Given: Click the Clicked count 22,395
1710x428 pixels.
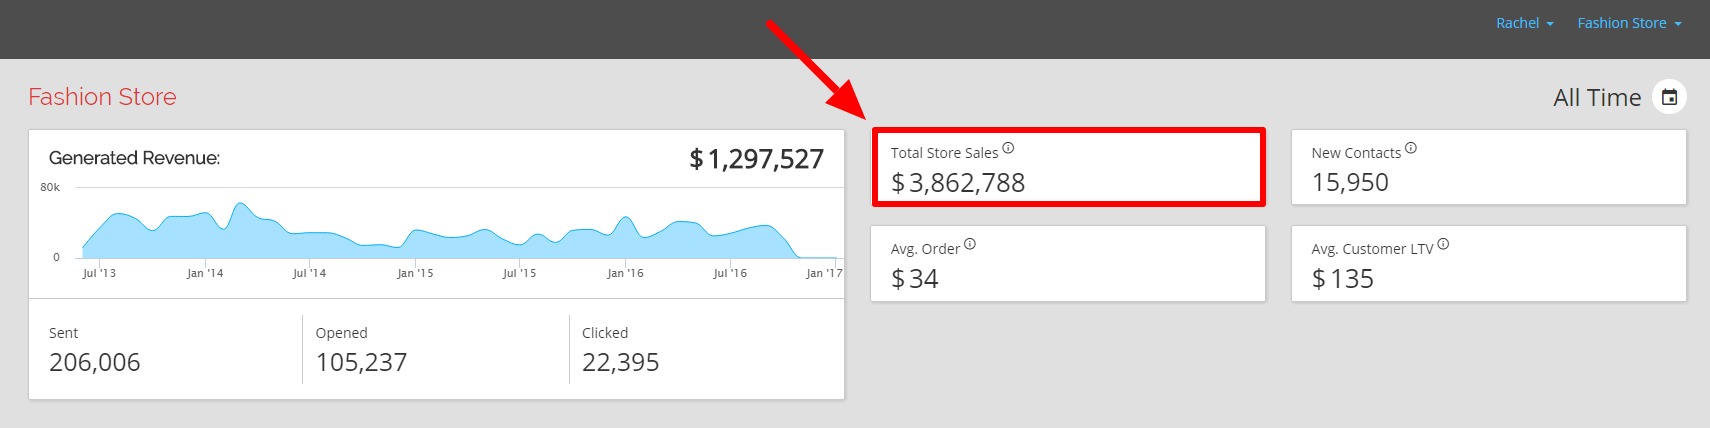Looking at the screenshot, I should [x=621, y=363].
